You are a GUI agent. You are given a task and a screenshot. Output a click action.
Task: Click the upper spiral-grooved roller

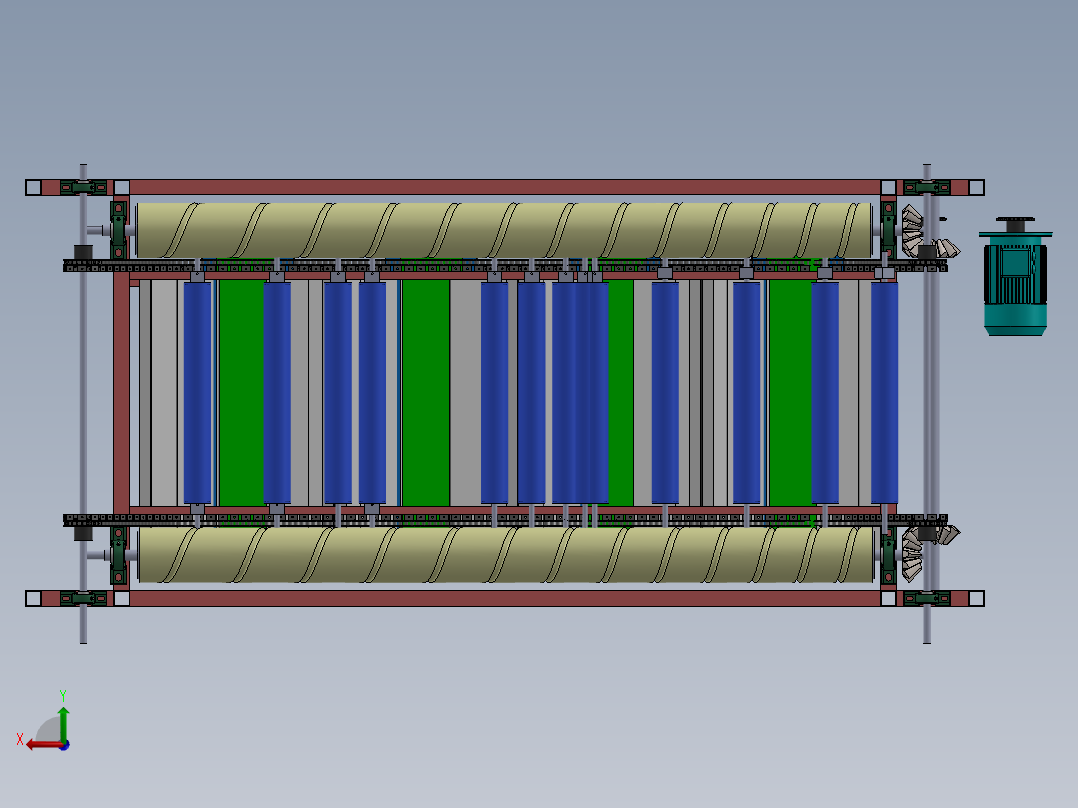pyautogui.click(x=504, y=230)
